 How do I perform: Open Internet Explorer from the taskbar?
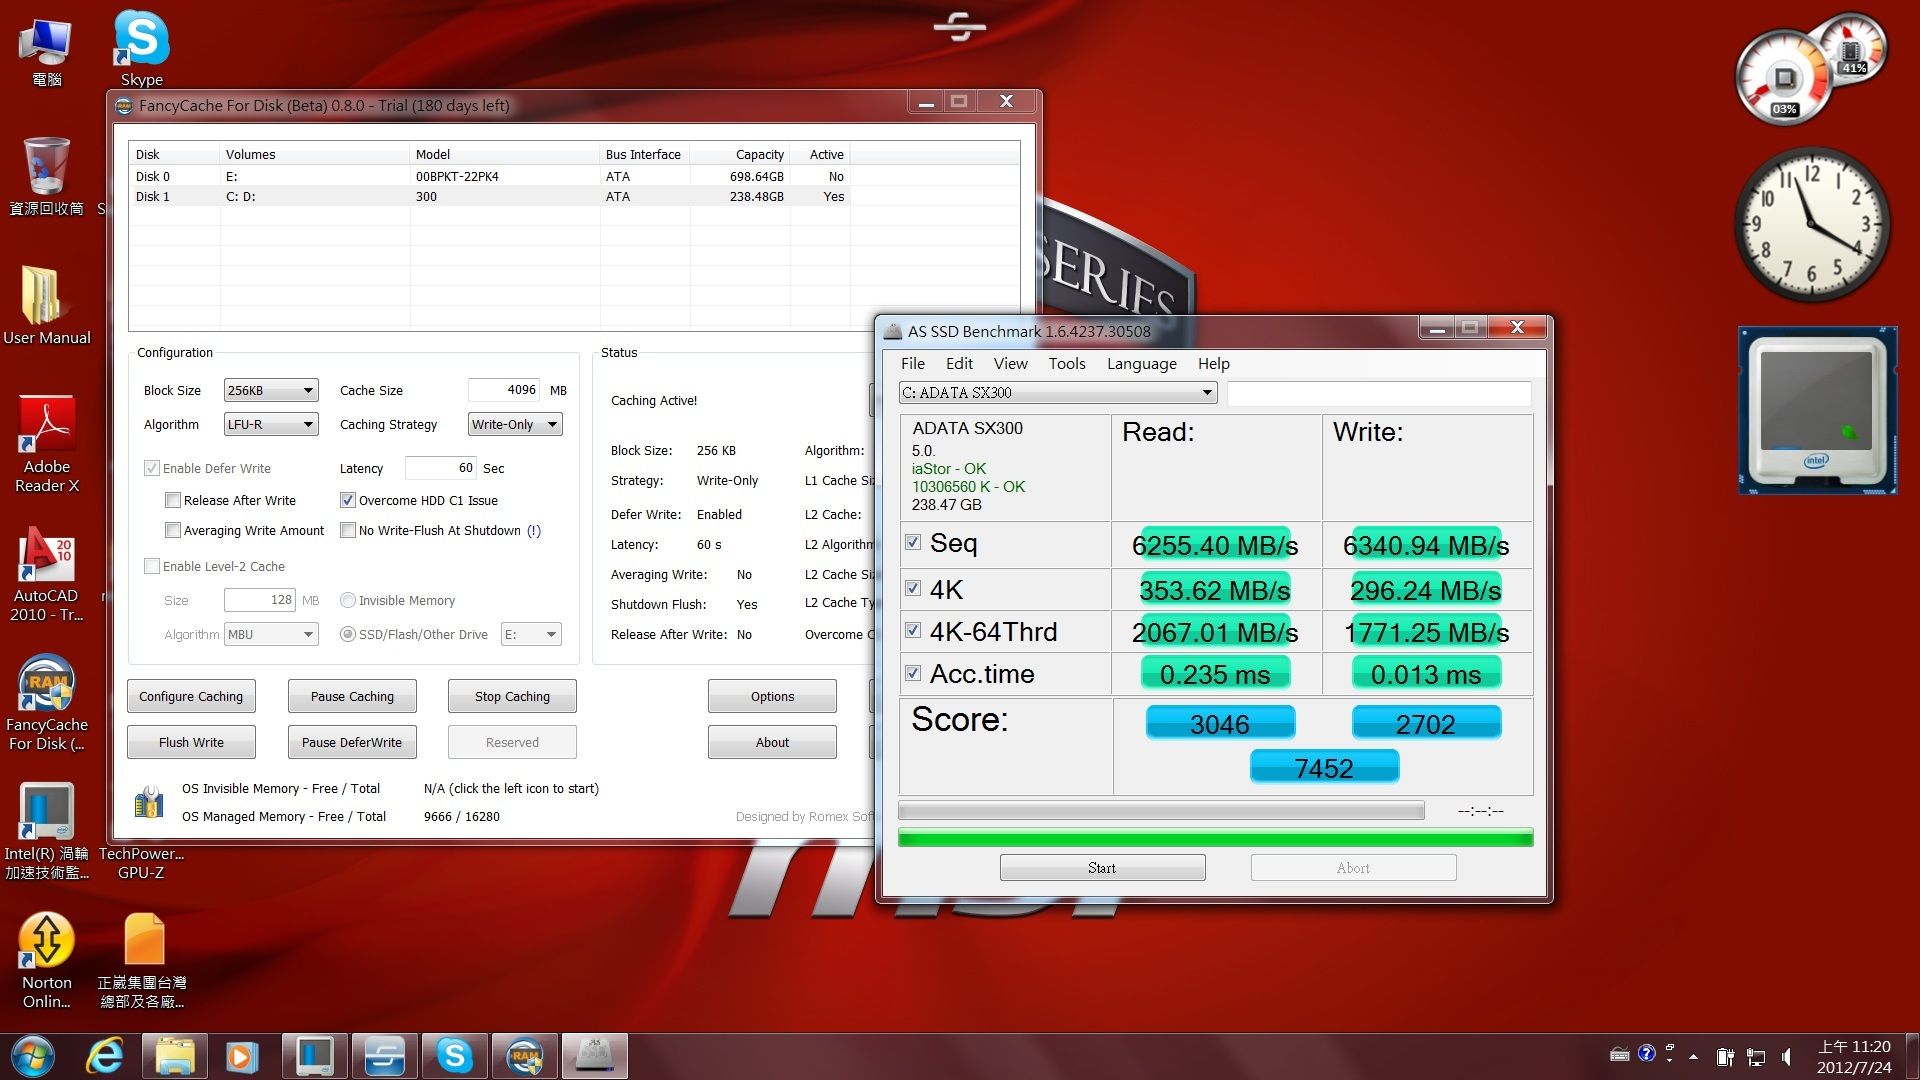104,1056
